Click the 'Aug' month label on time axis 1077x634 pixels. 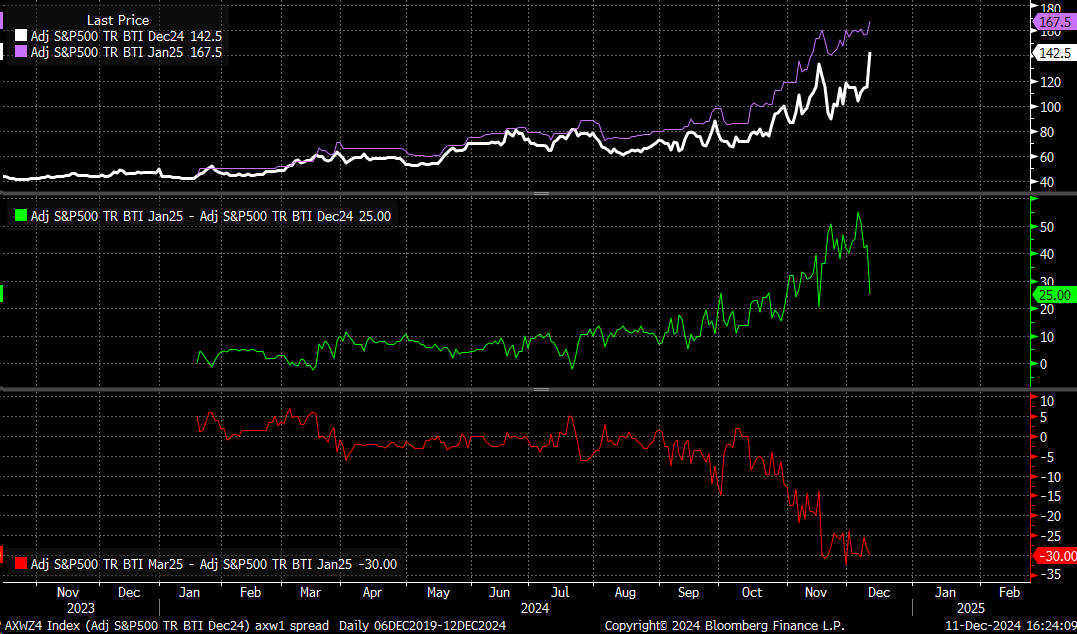pyautogui.click(x=626, y=591)
